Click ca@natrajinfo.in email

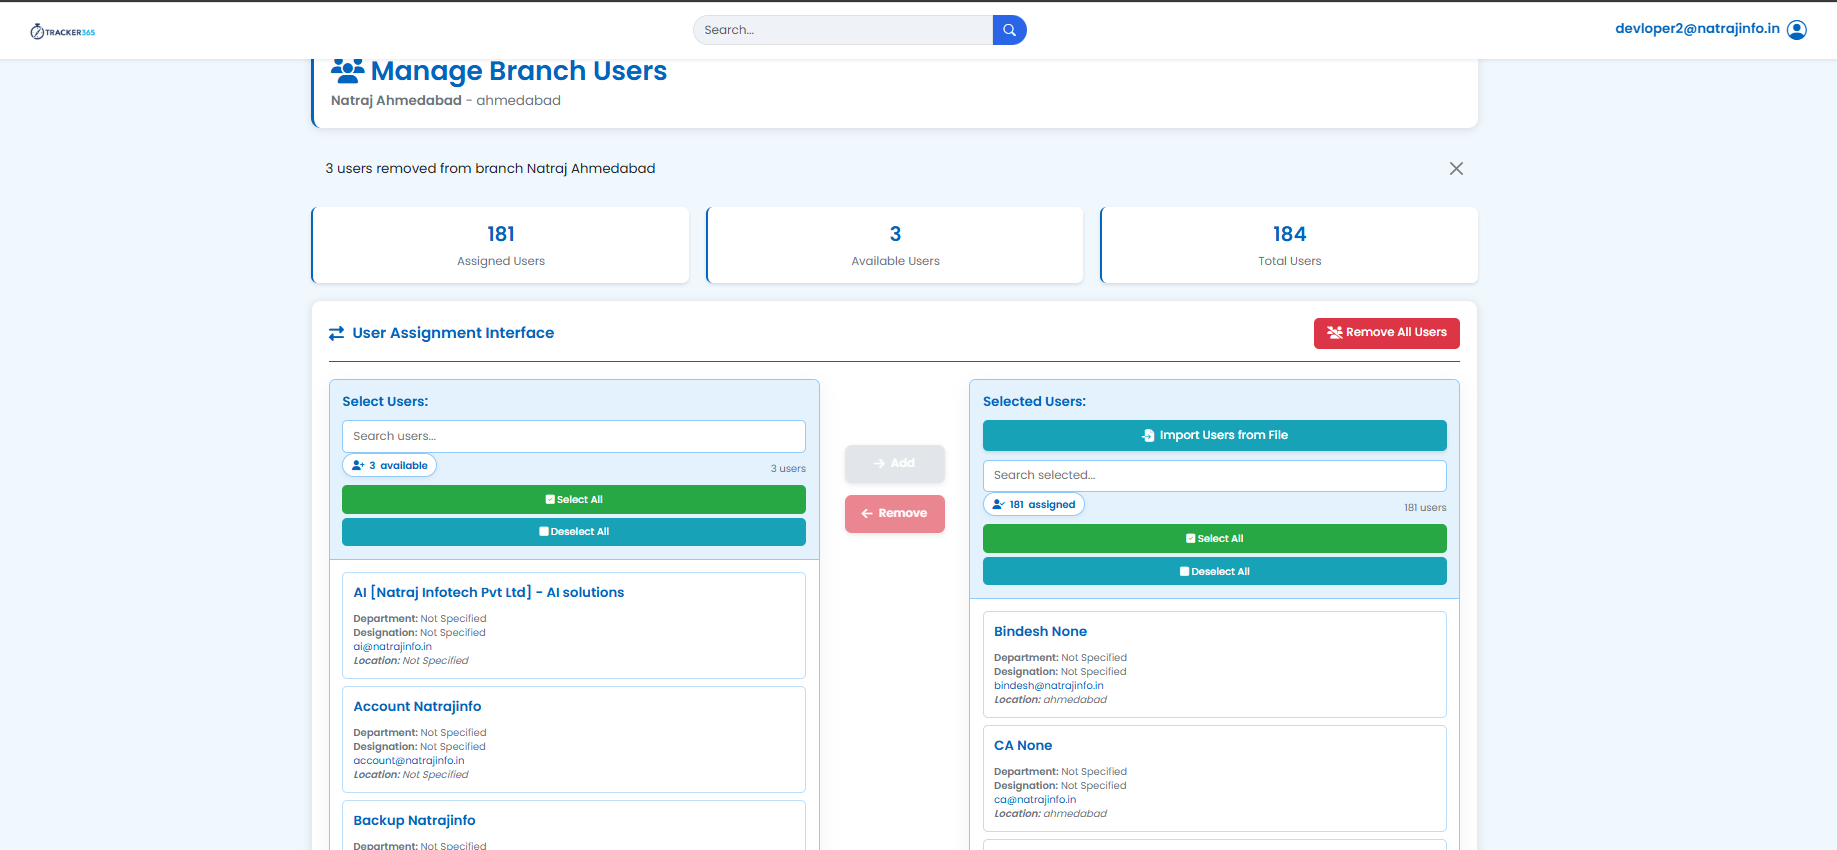pyautogui.click(x=1035, y=800)
